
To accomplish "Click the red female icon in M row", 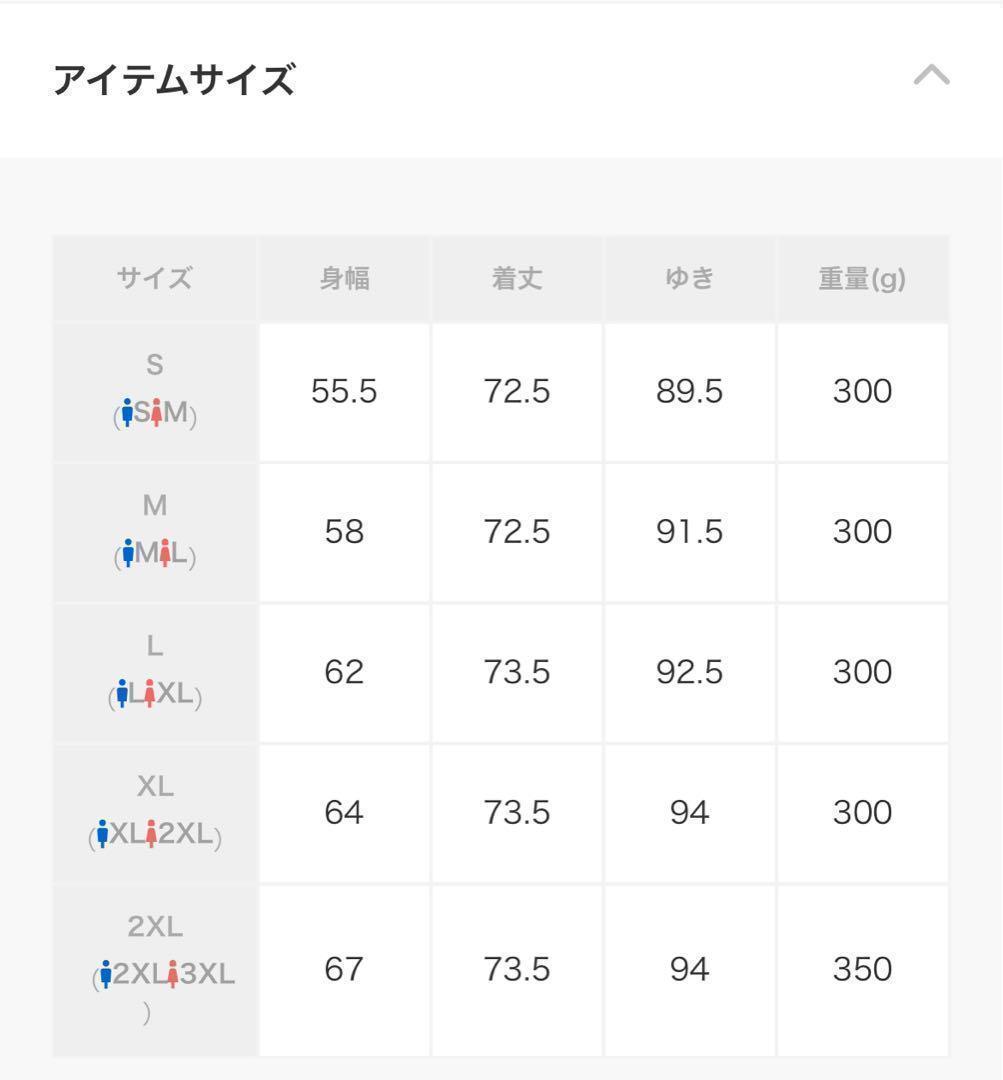I will [x=163, y=553].
